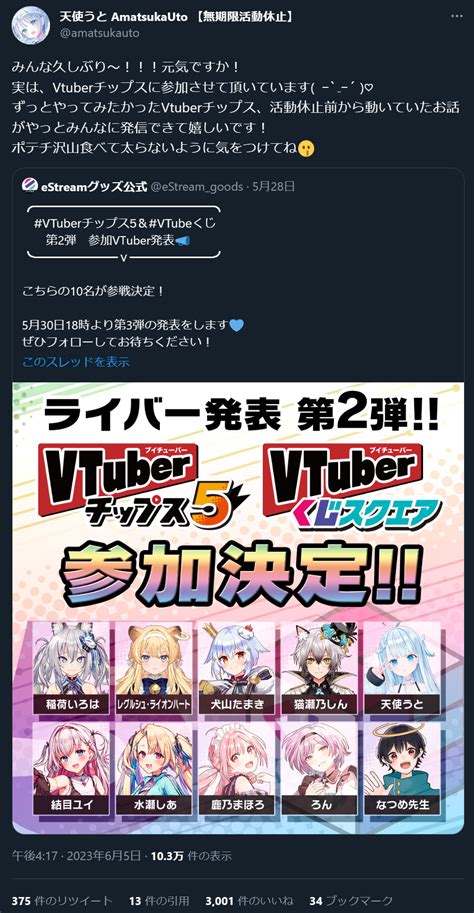Click 犬山たまき character portrait
474x913 pixels.
(236, 668)
